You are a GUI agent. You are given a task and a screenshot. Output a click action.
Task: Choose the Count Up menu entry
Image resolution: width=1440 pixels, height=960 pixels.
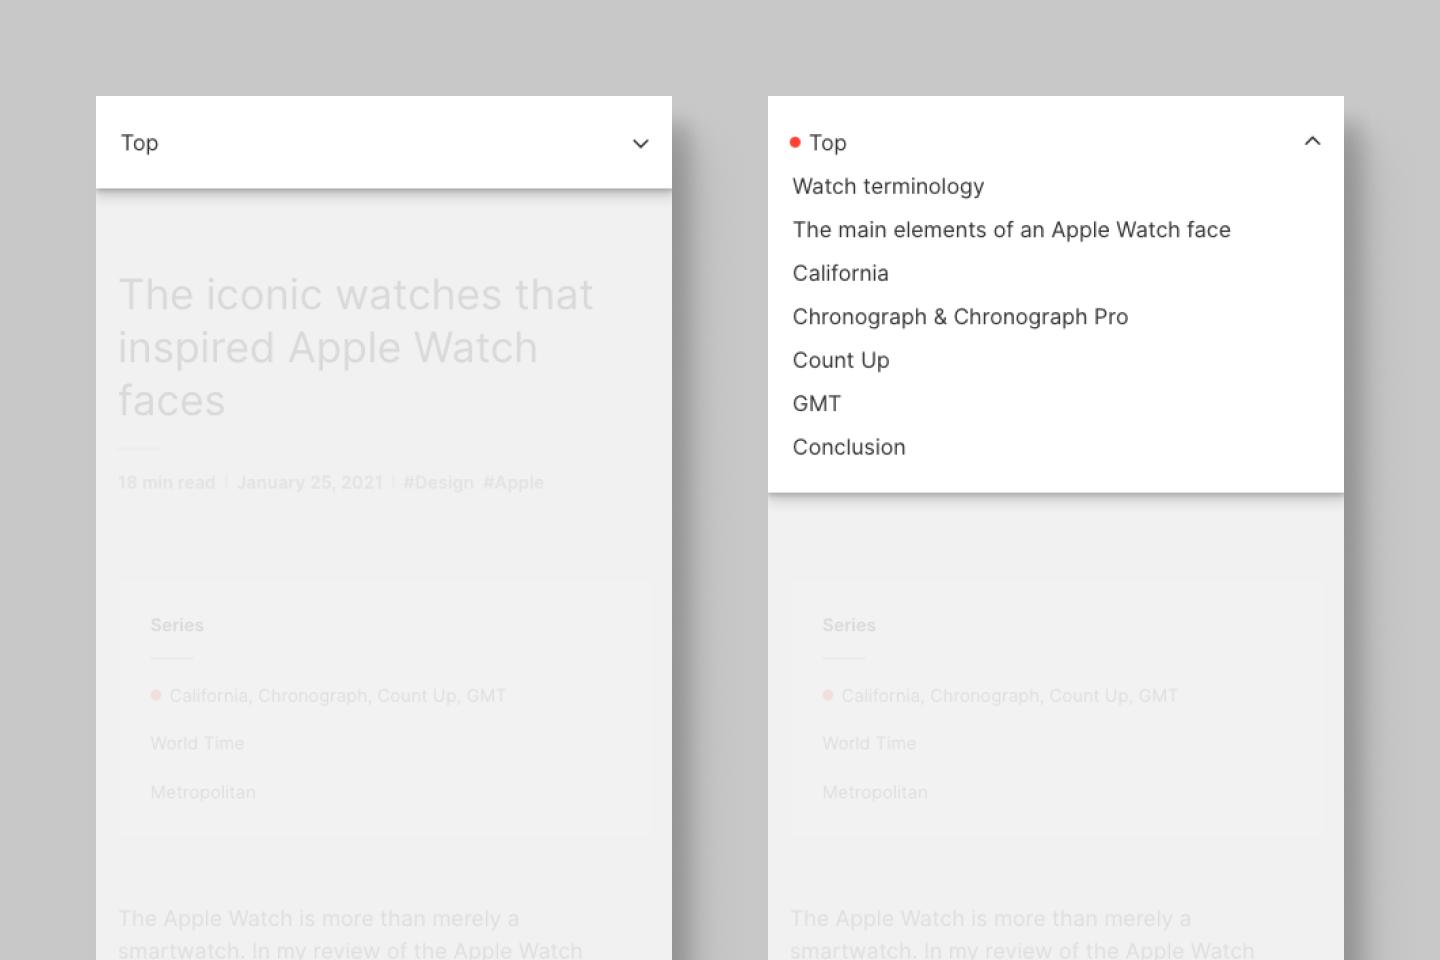pyautogui.click(x=840, y=360)
